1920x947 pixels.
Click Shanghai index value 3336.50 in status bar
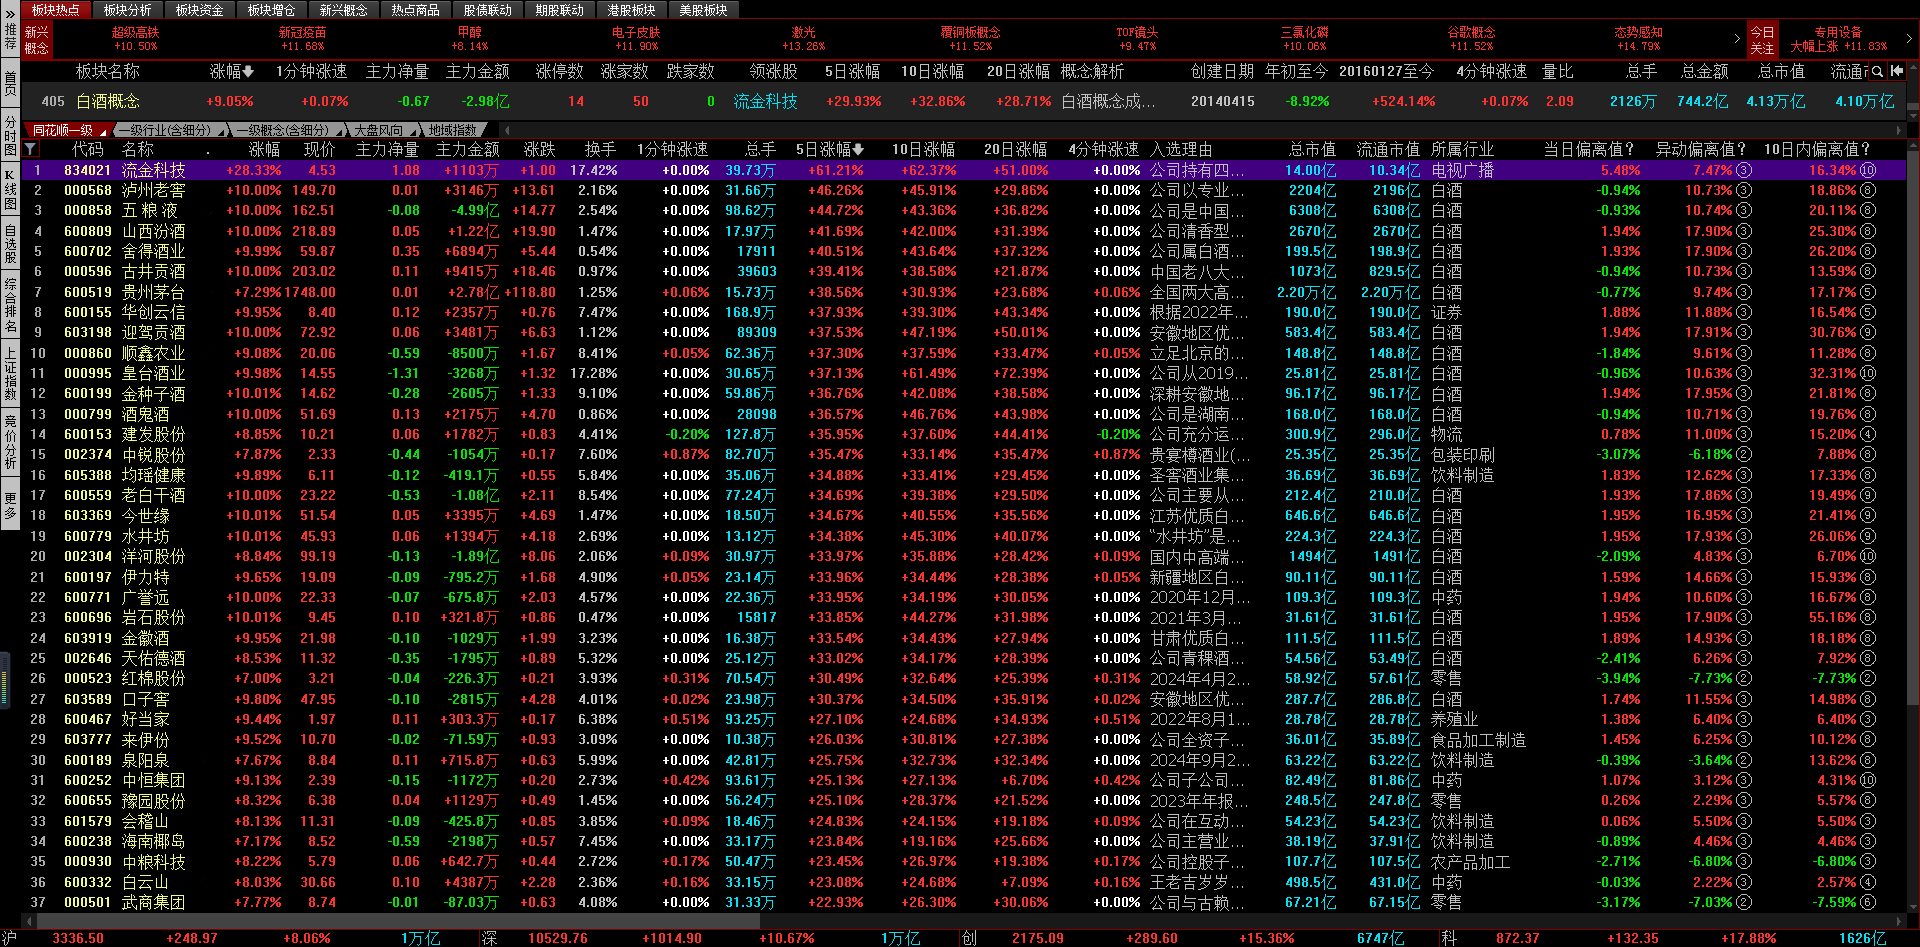click(x=77, y=938)
